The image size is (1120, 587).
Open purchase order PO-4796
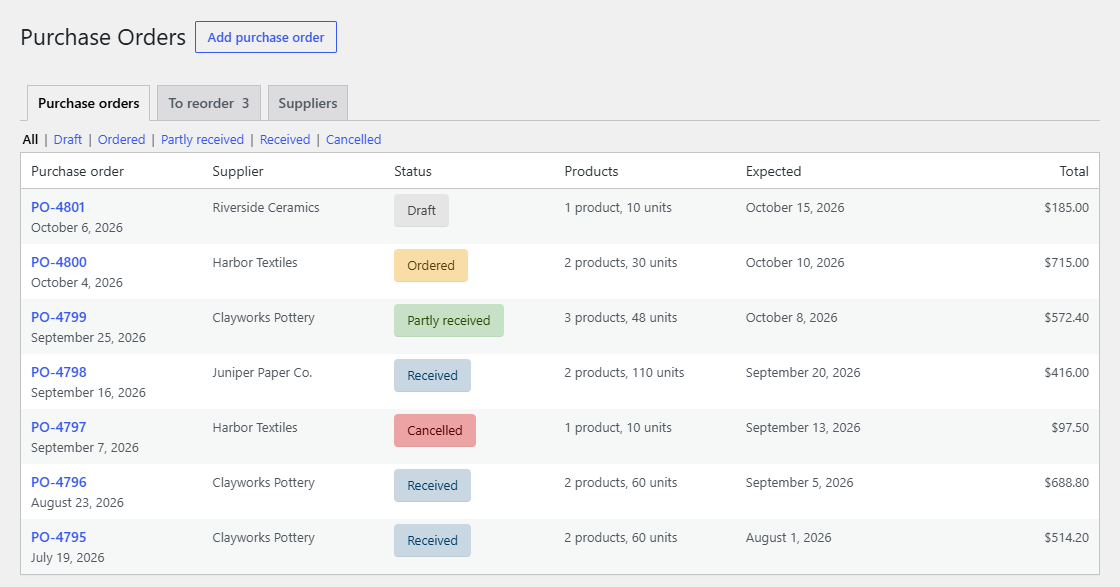59,482
